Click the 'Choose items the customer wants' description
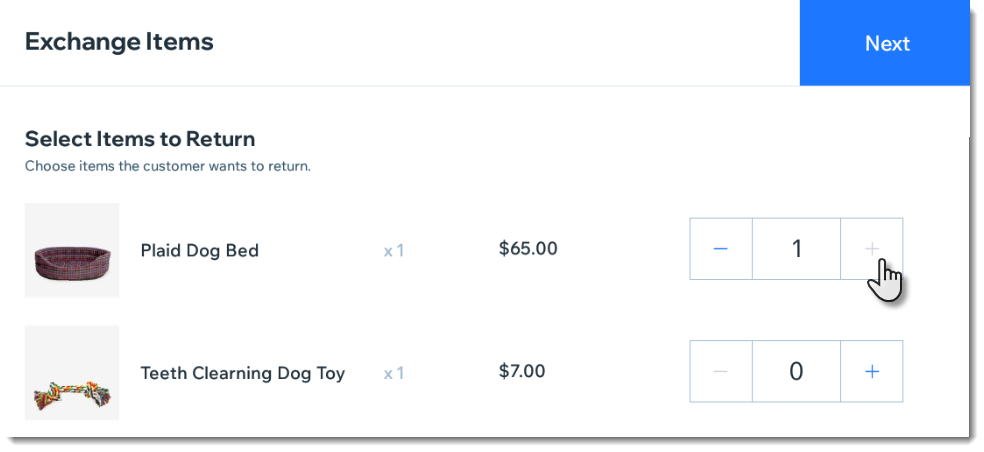984x452 pixels. click(x=168, y=167)
